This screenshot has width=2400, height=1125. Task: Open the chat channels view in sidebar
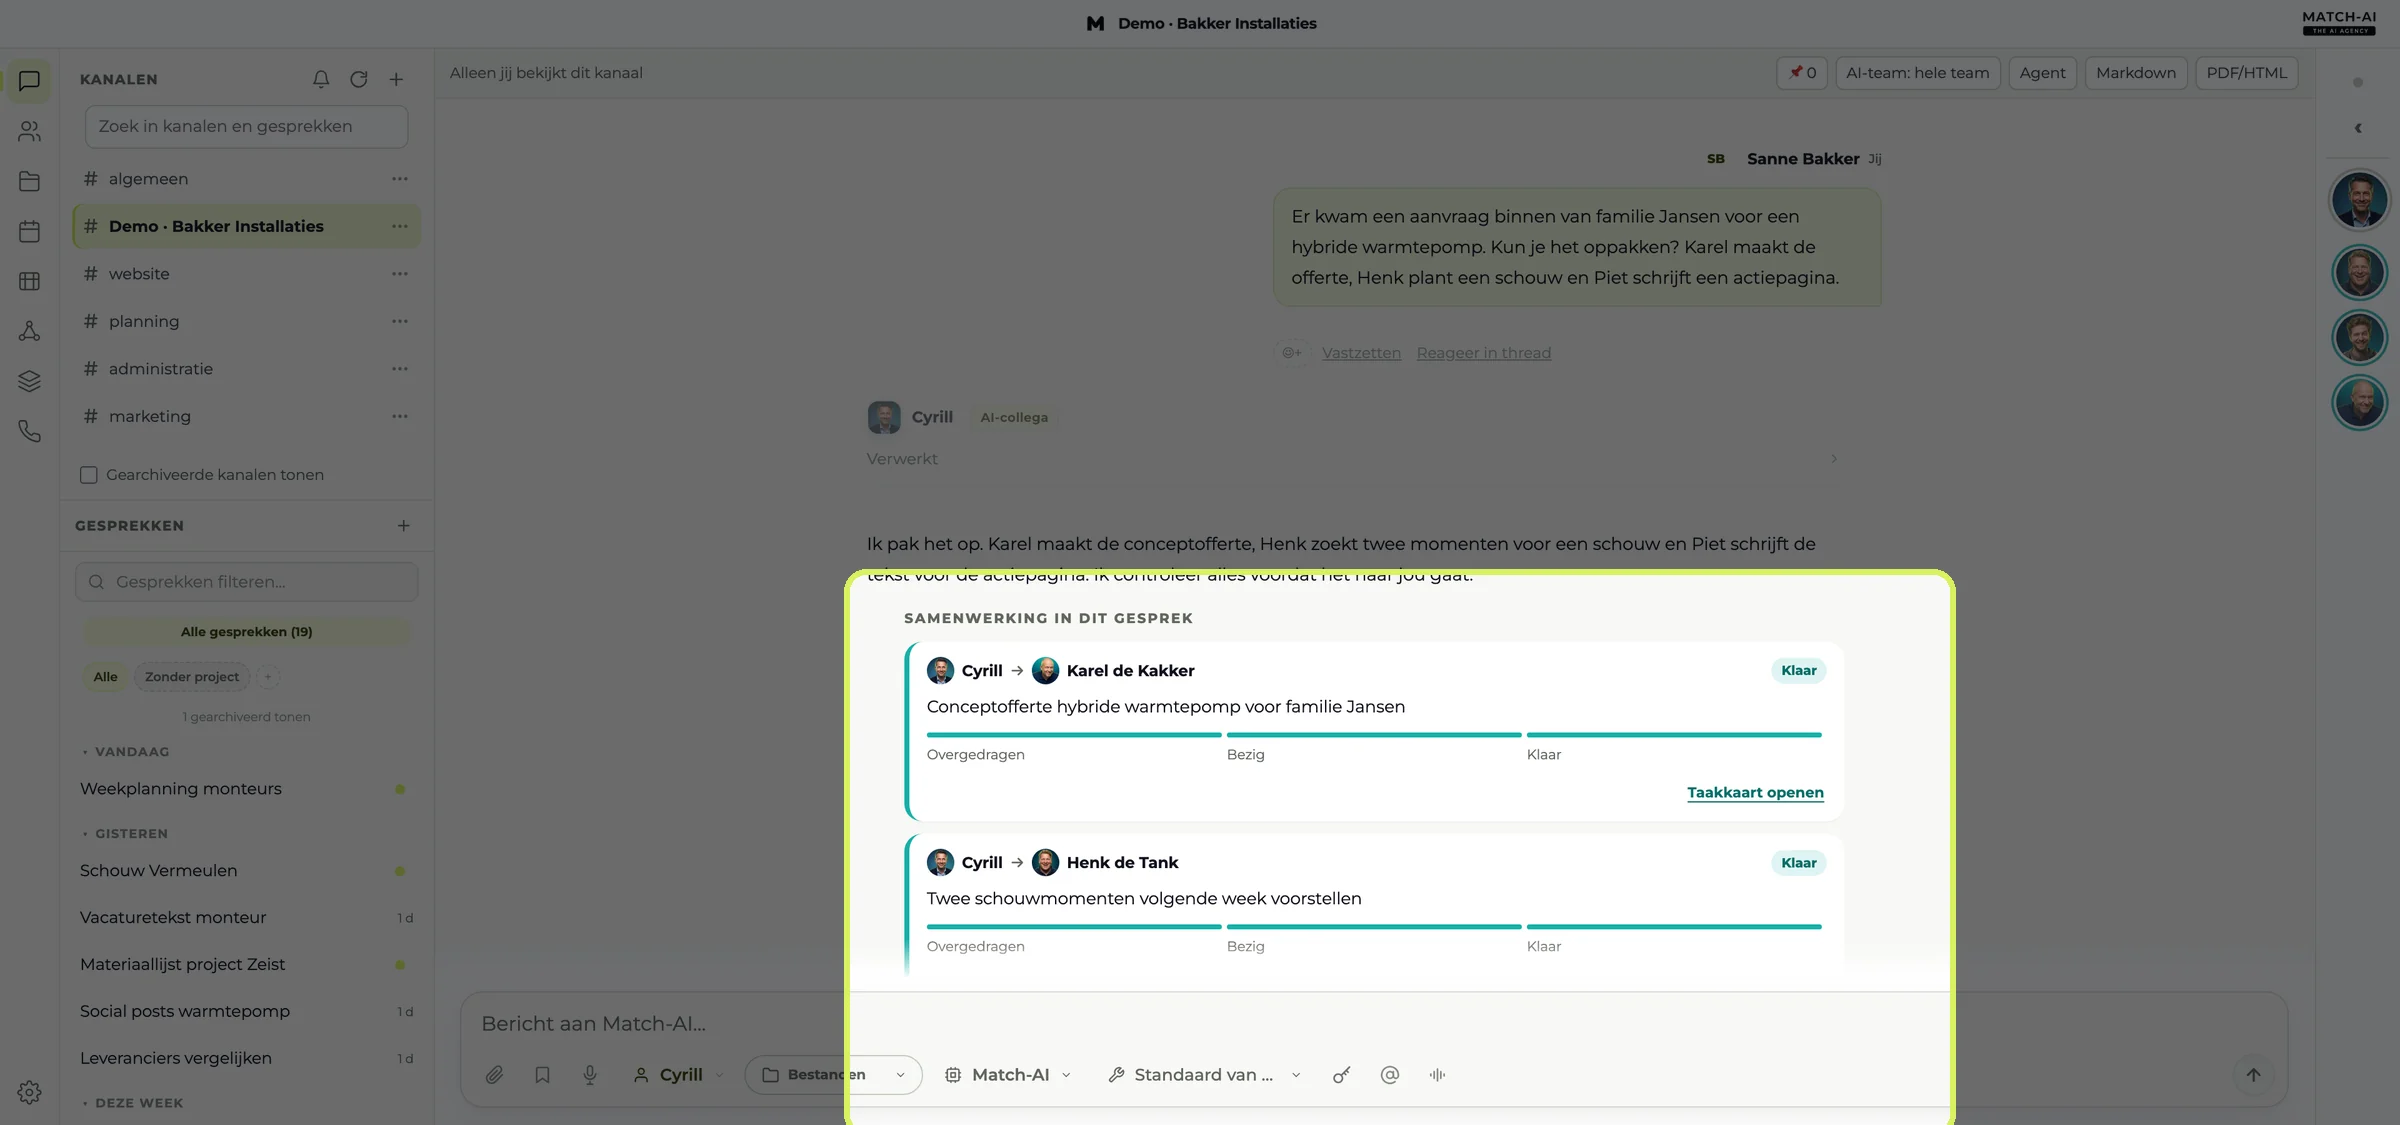[x=29, y=81]
